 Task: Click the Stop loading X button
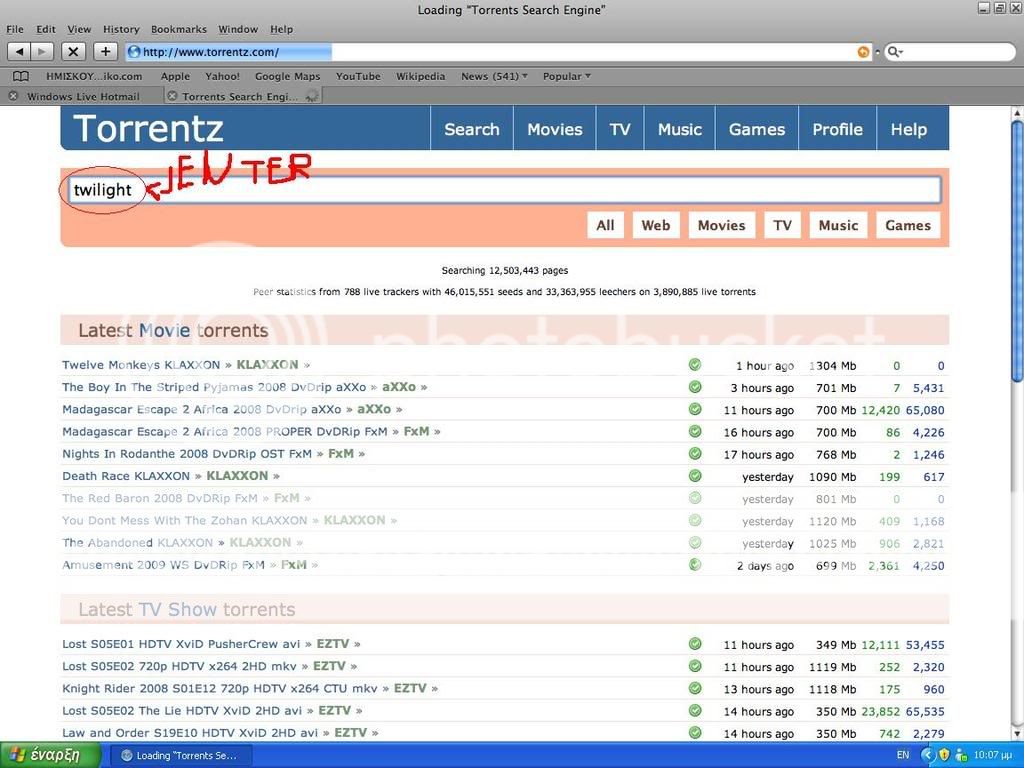pyautogui.click(x=74, y=51)
